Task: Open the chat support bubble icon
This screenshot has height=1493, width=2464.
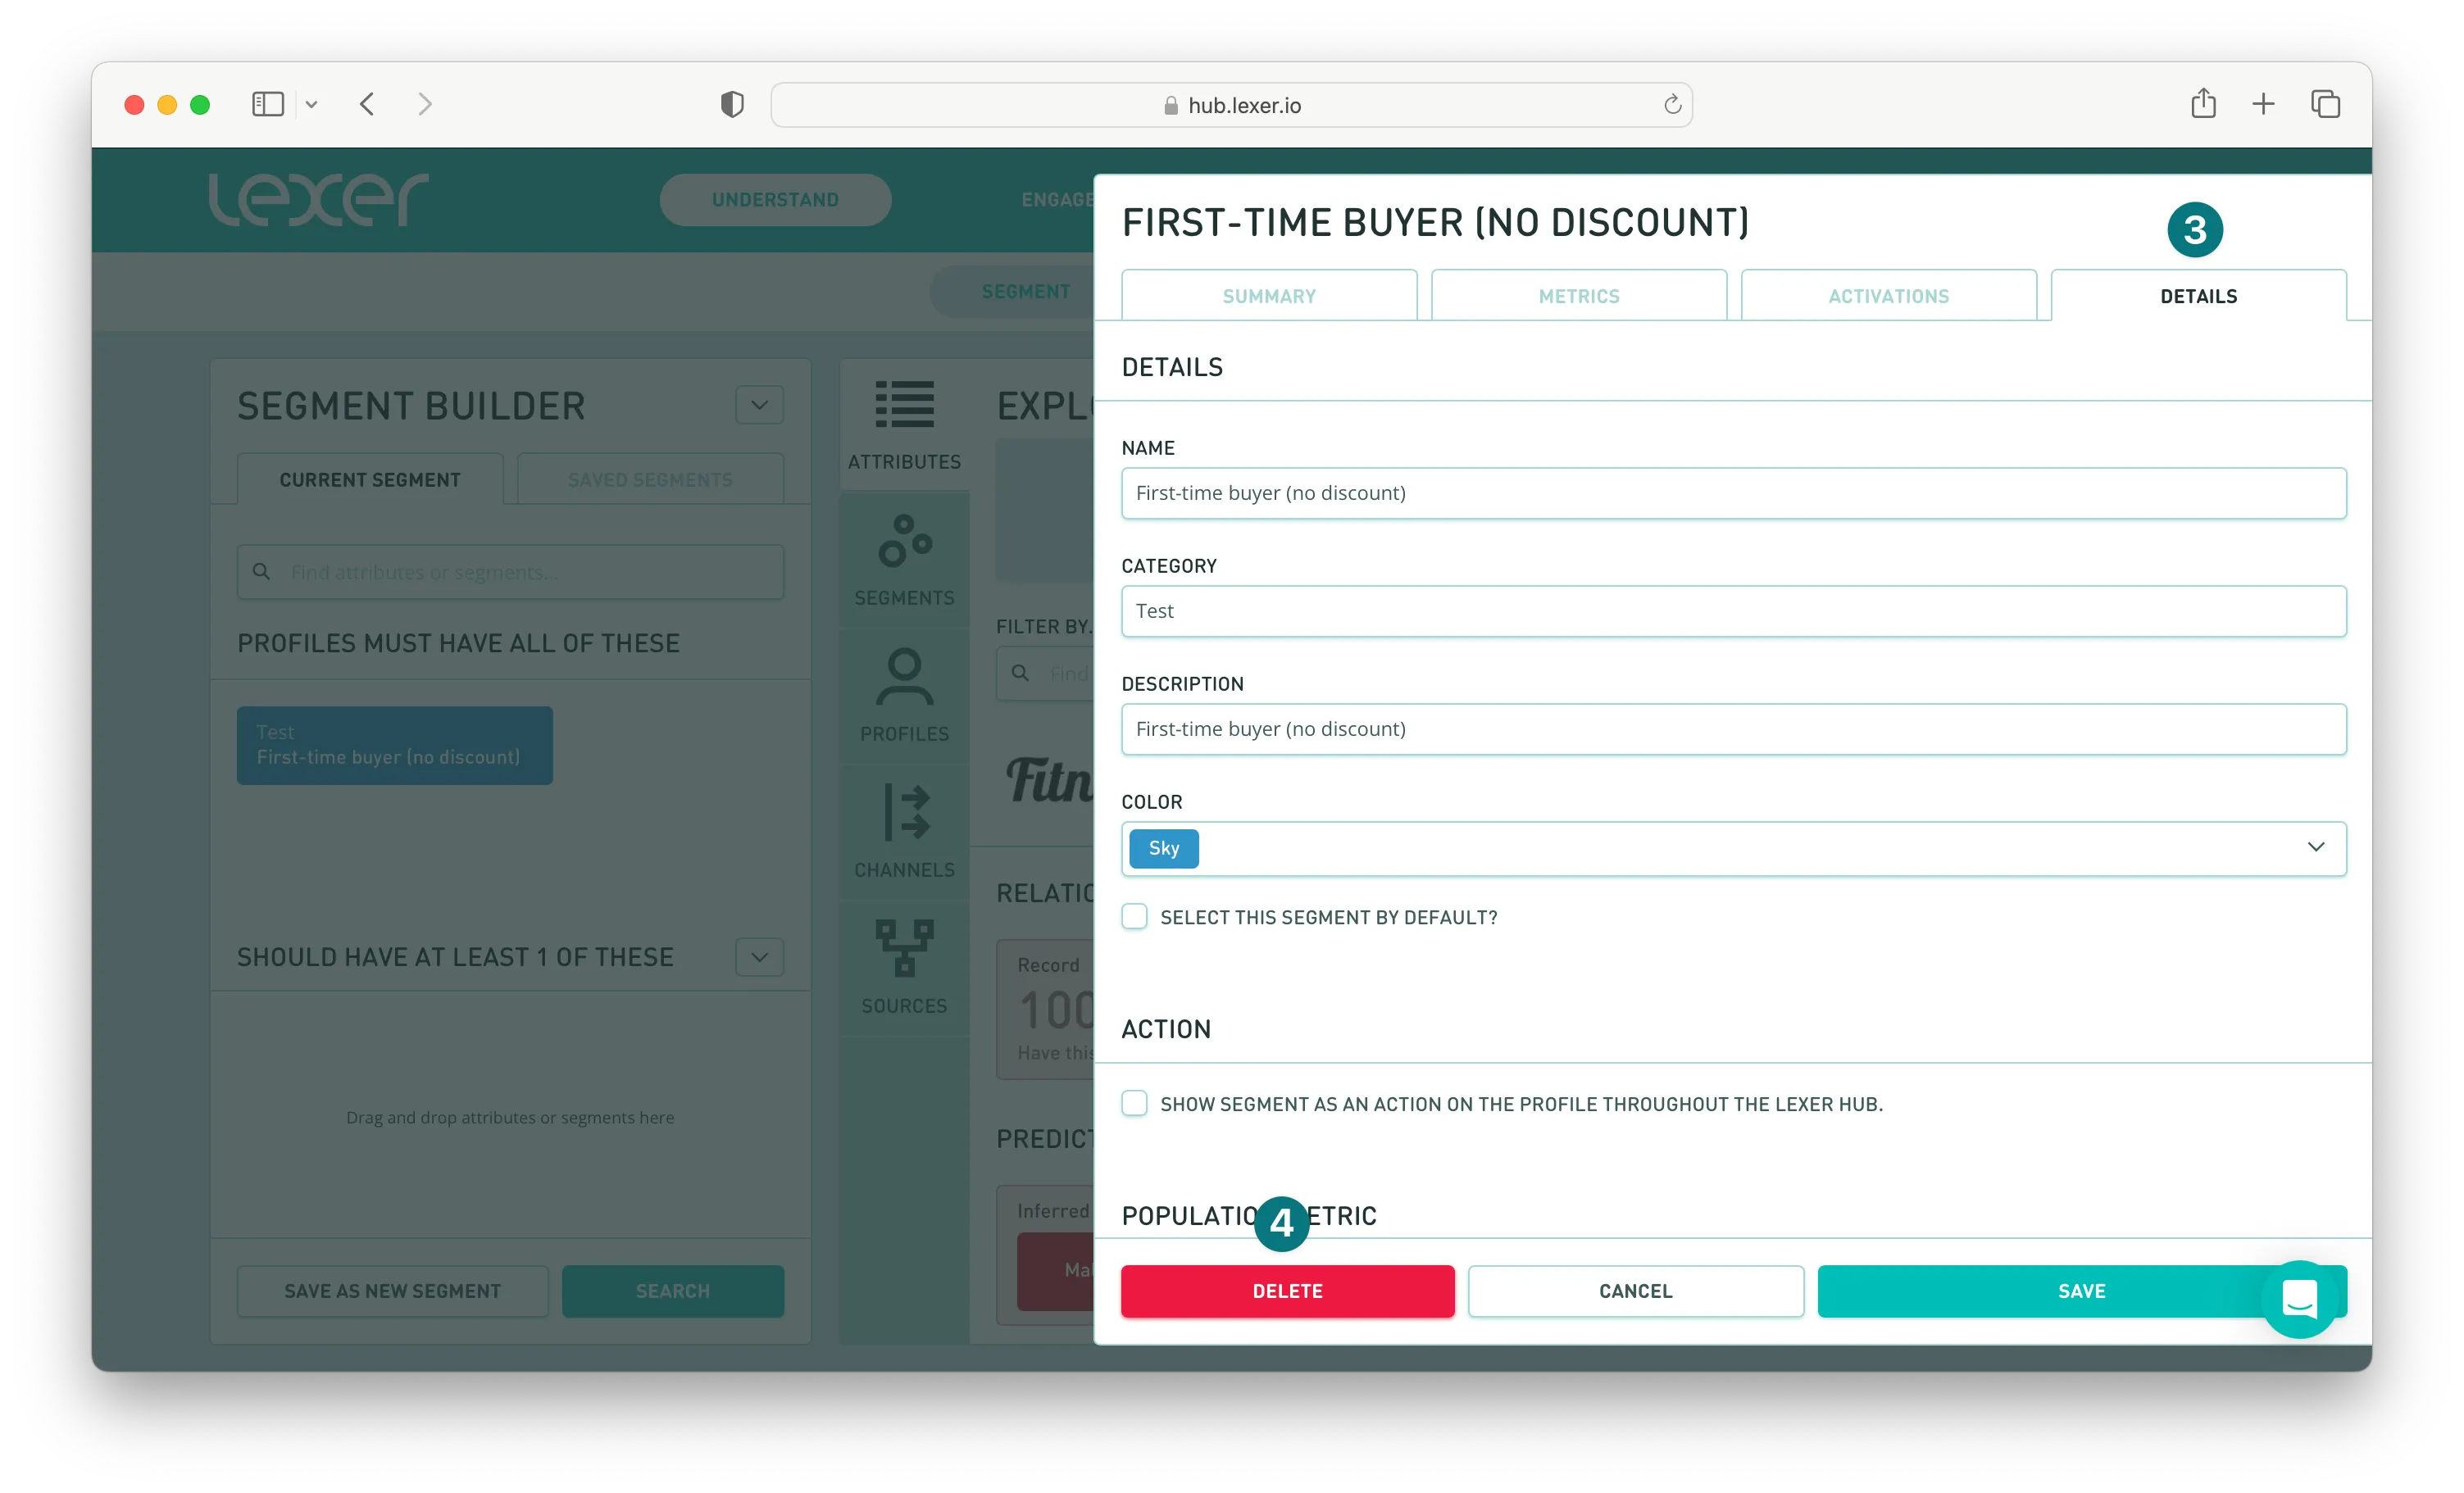Action: coord(2299,1298)
